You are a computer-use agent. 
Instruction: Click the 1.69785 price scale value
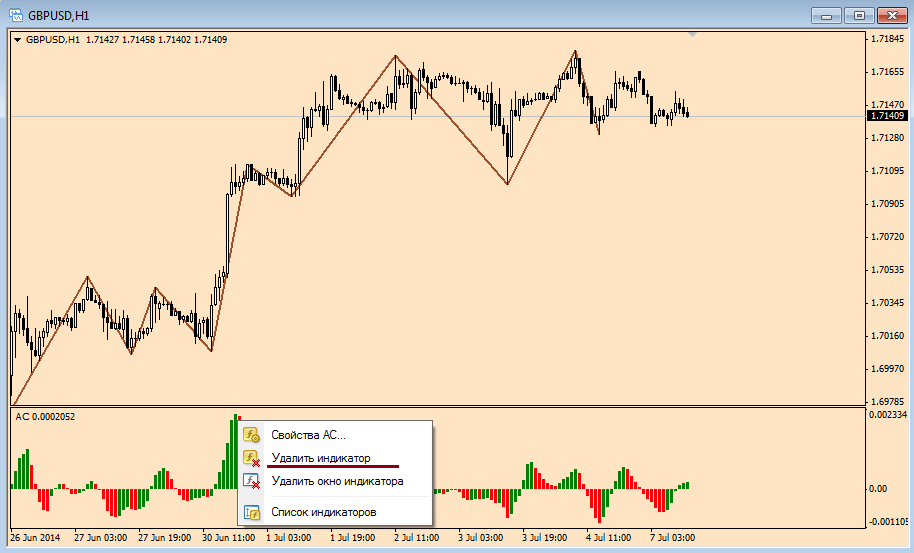(887, 401)
